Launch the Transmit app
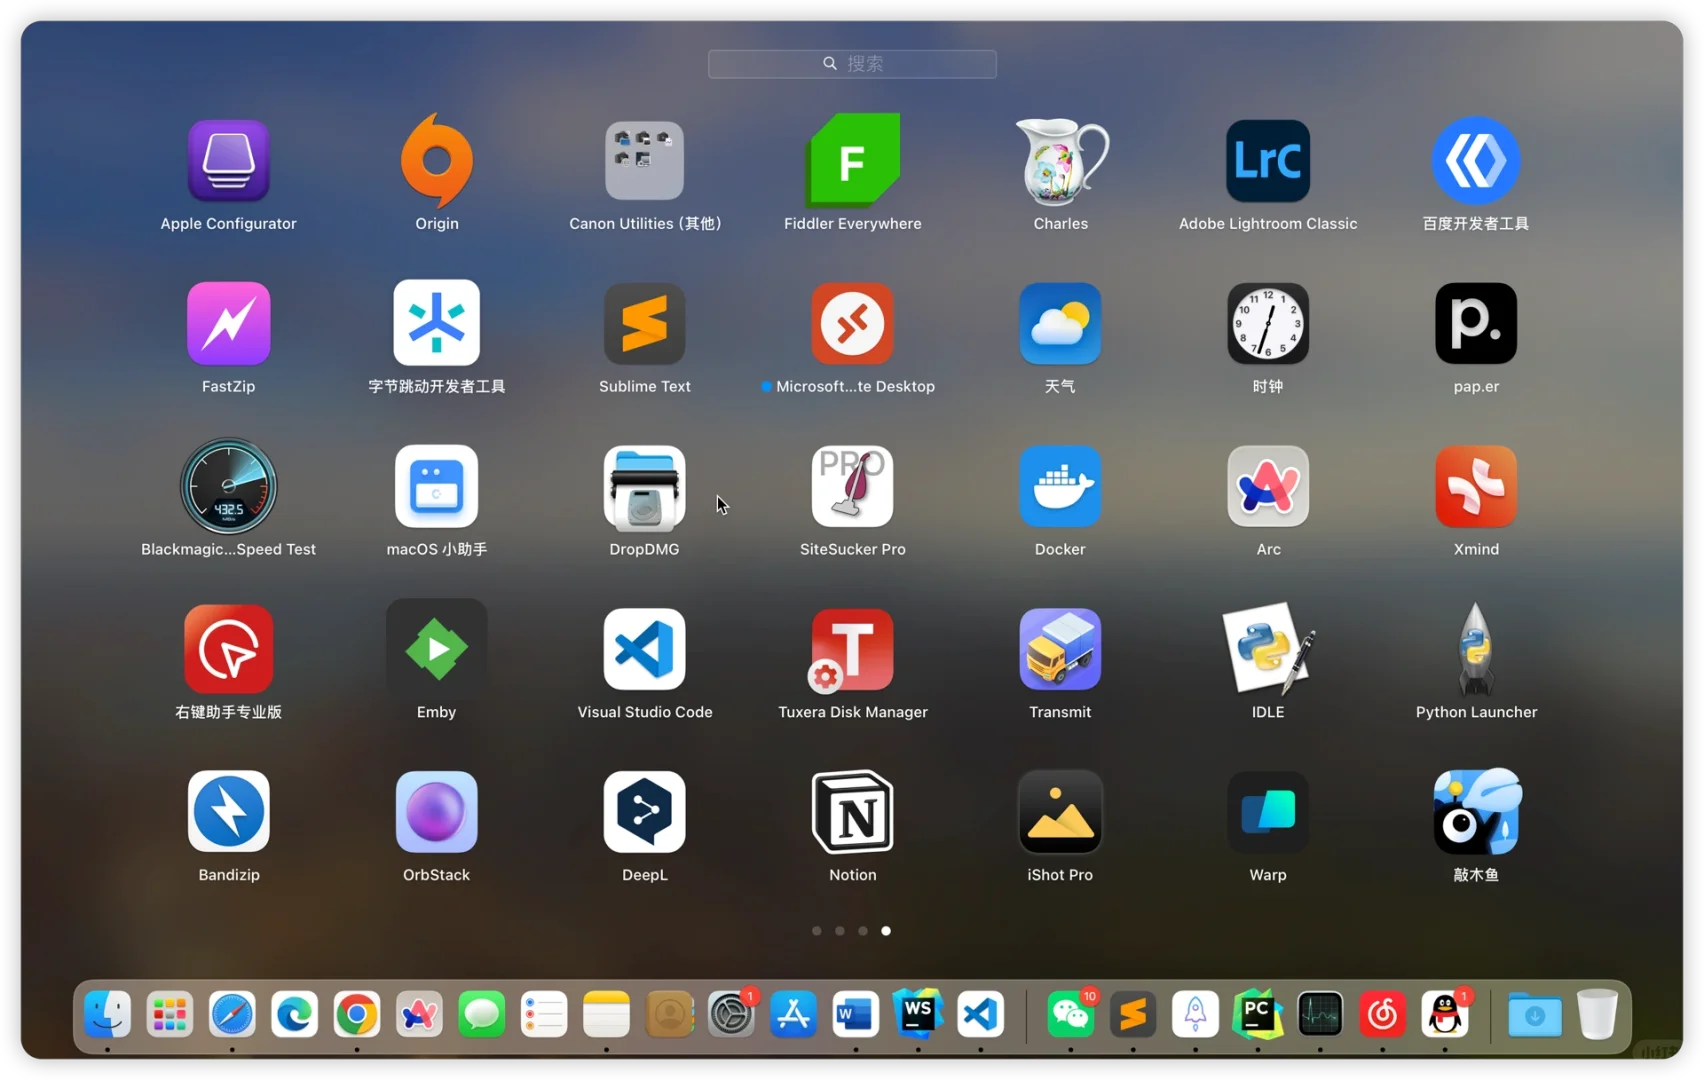The width and height of the screenshot is (1704, 1080). [1061, 649]
